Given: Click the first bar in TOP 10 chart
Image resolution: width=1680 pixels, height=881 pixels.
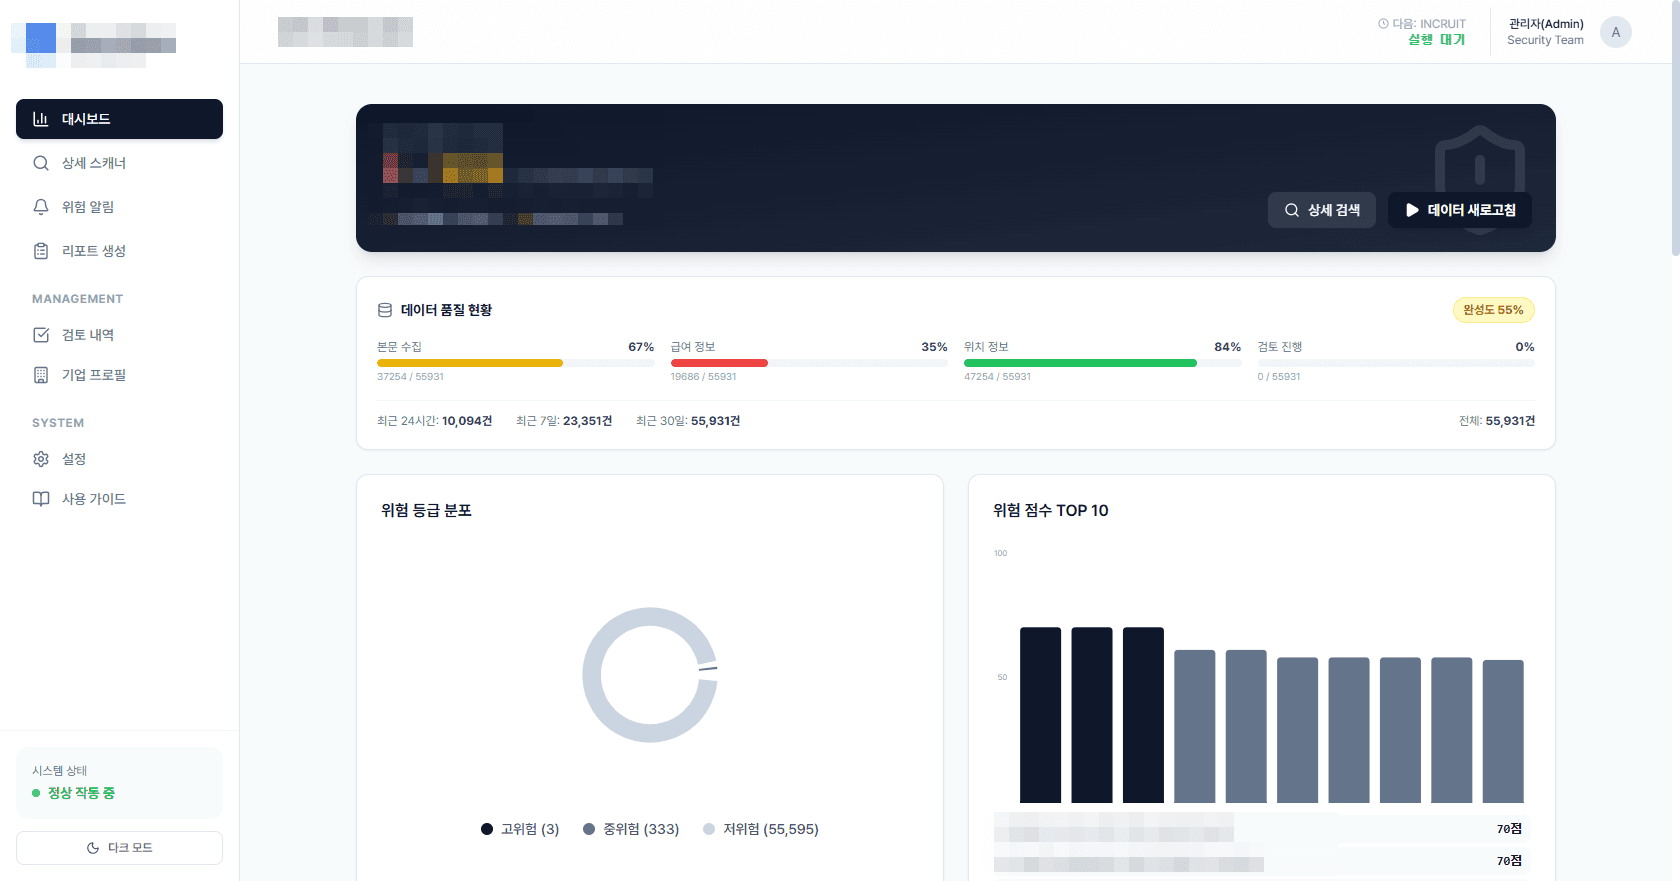Looking at the screenshot, I should coord(1040,714).
